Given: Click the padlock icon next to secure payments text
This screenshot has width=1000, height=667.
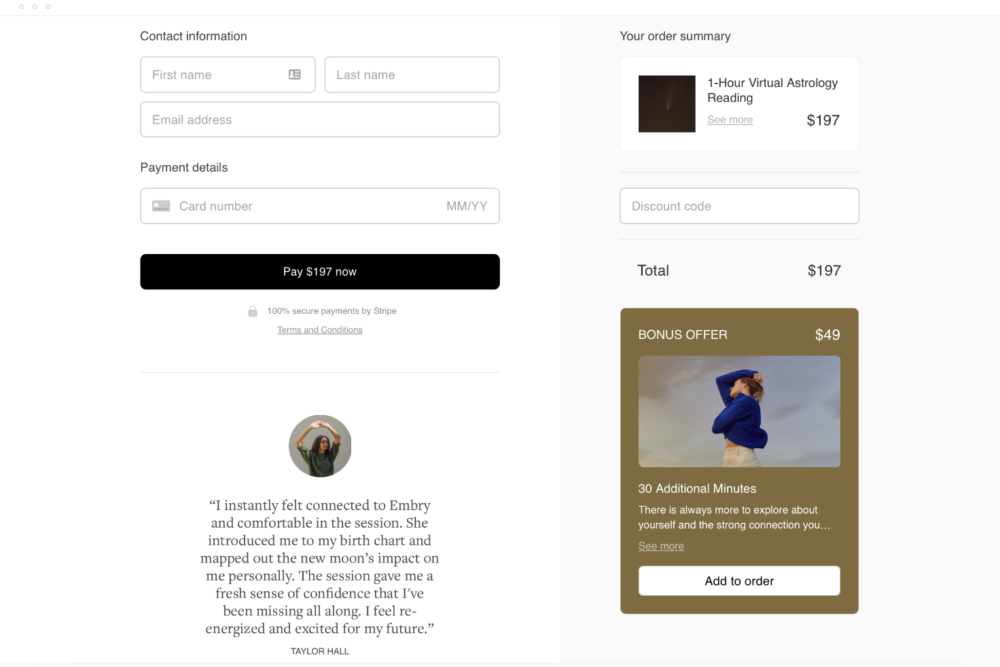Looking at the screenshot, I should pyautogui.click(x=252, y=311).
